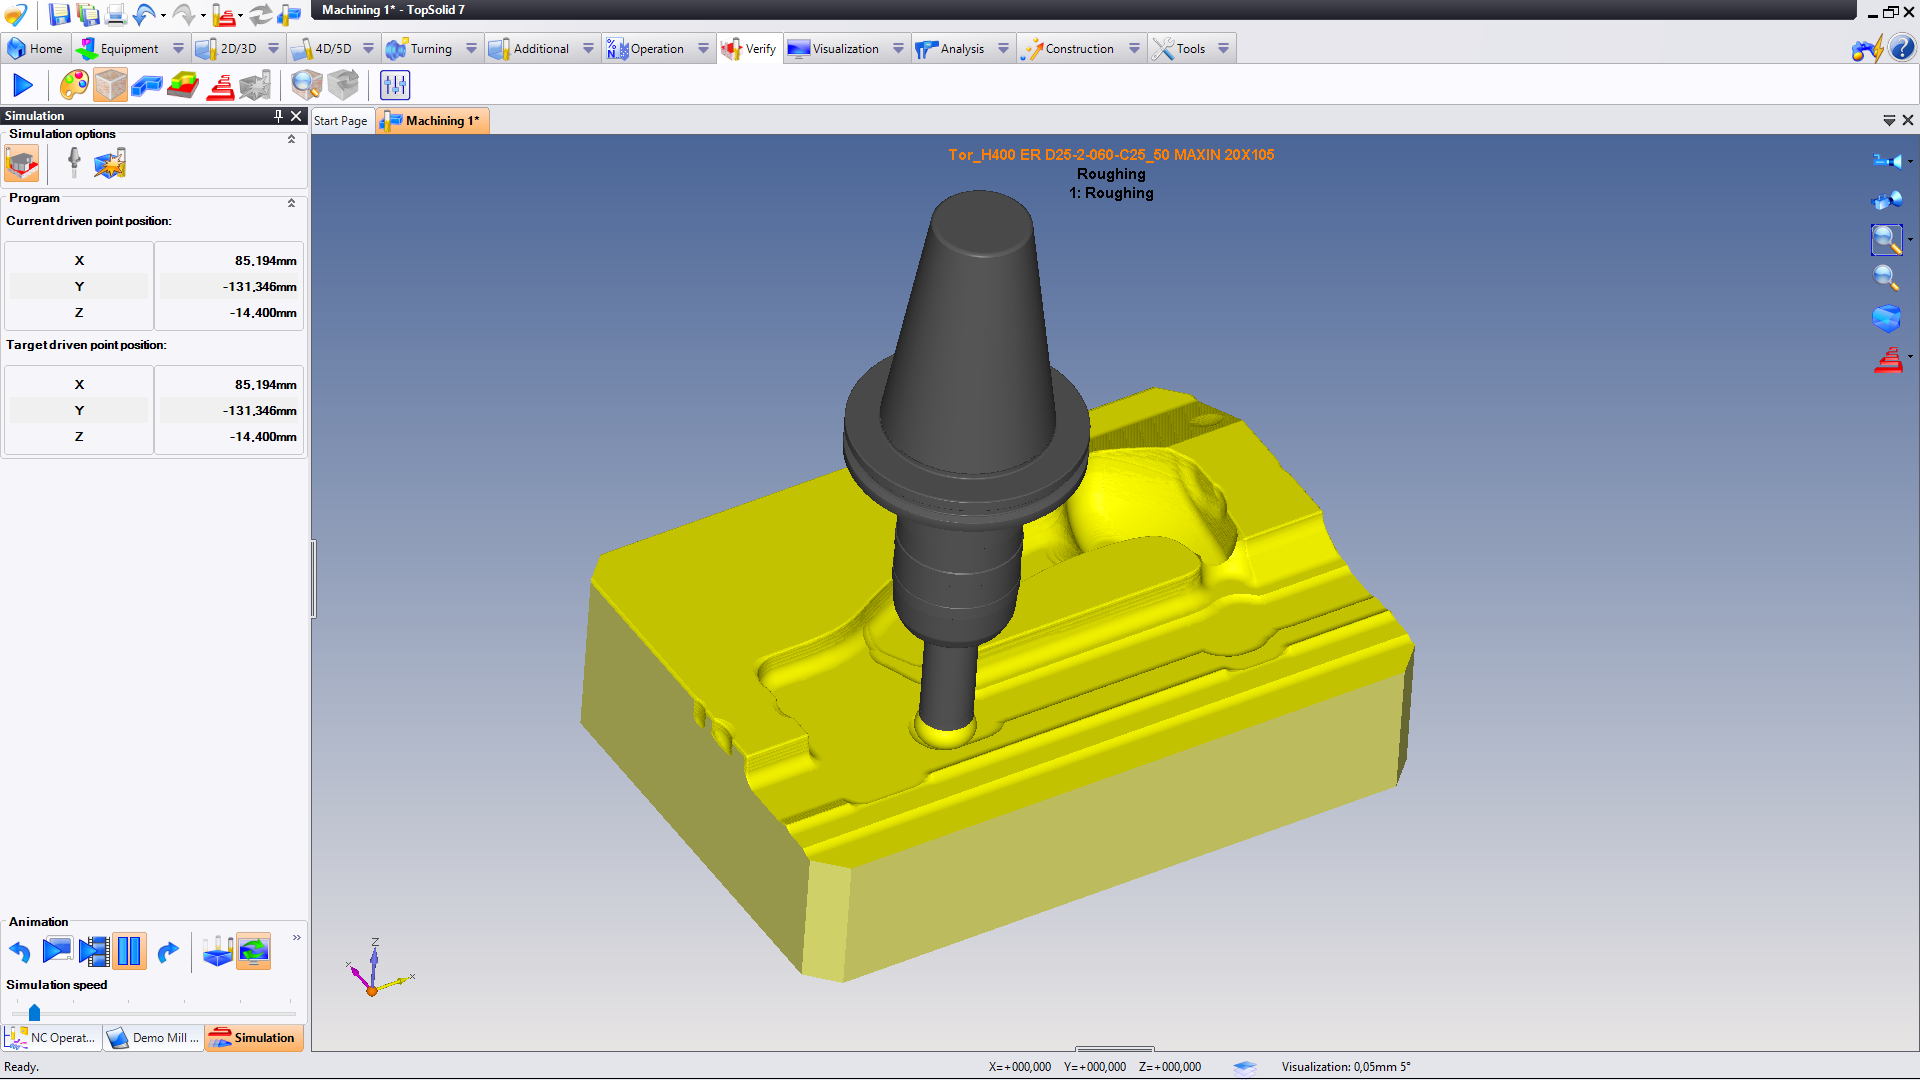Click the Simulation speed slider handle
Screen dimensions: 1920x1080
(x=34, y=1012)
